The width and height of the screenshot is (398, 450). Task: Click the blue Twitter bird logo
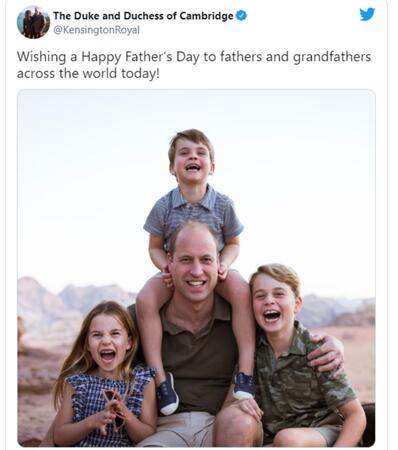tap(367, 14)
